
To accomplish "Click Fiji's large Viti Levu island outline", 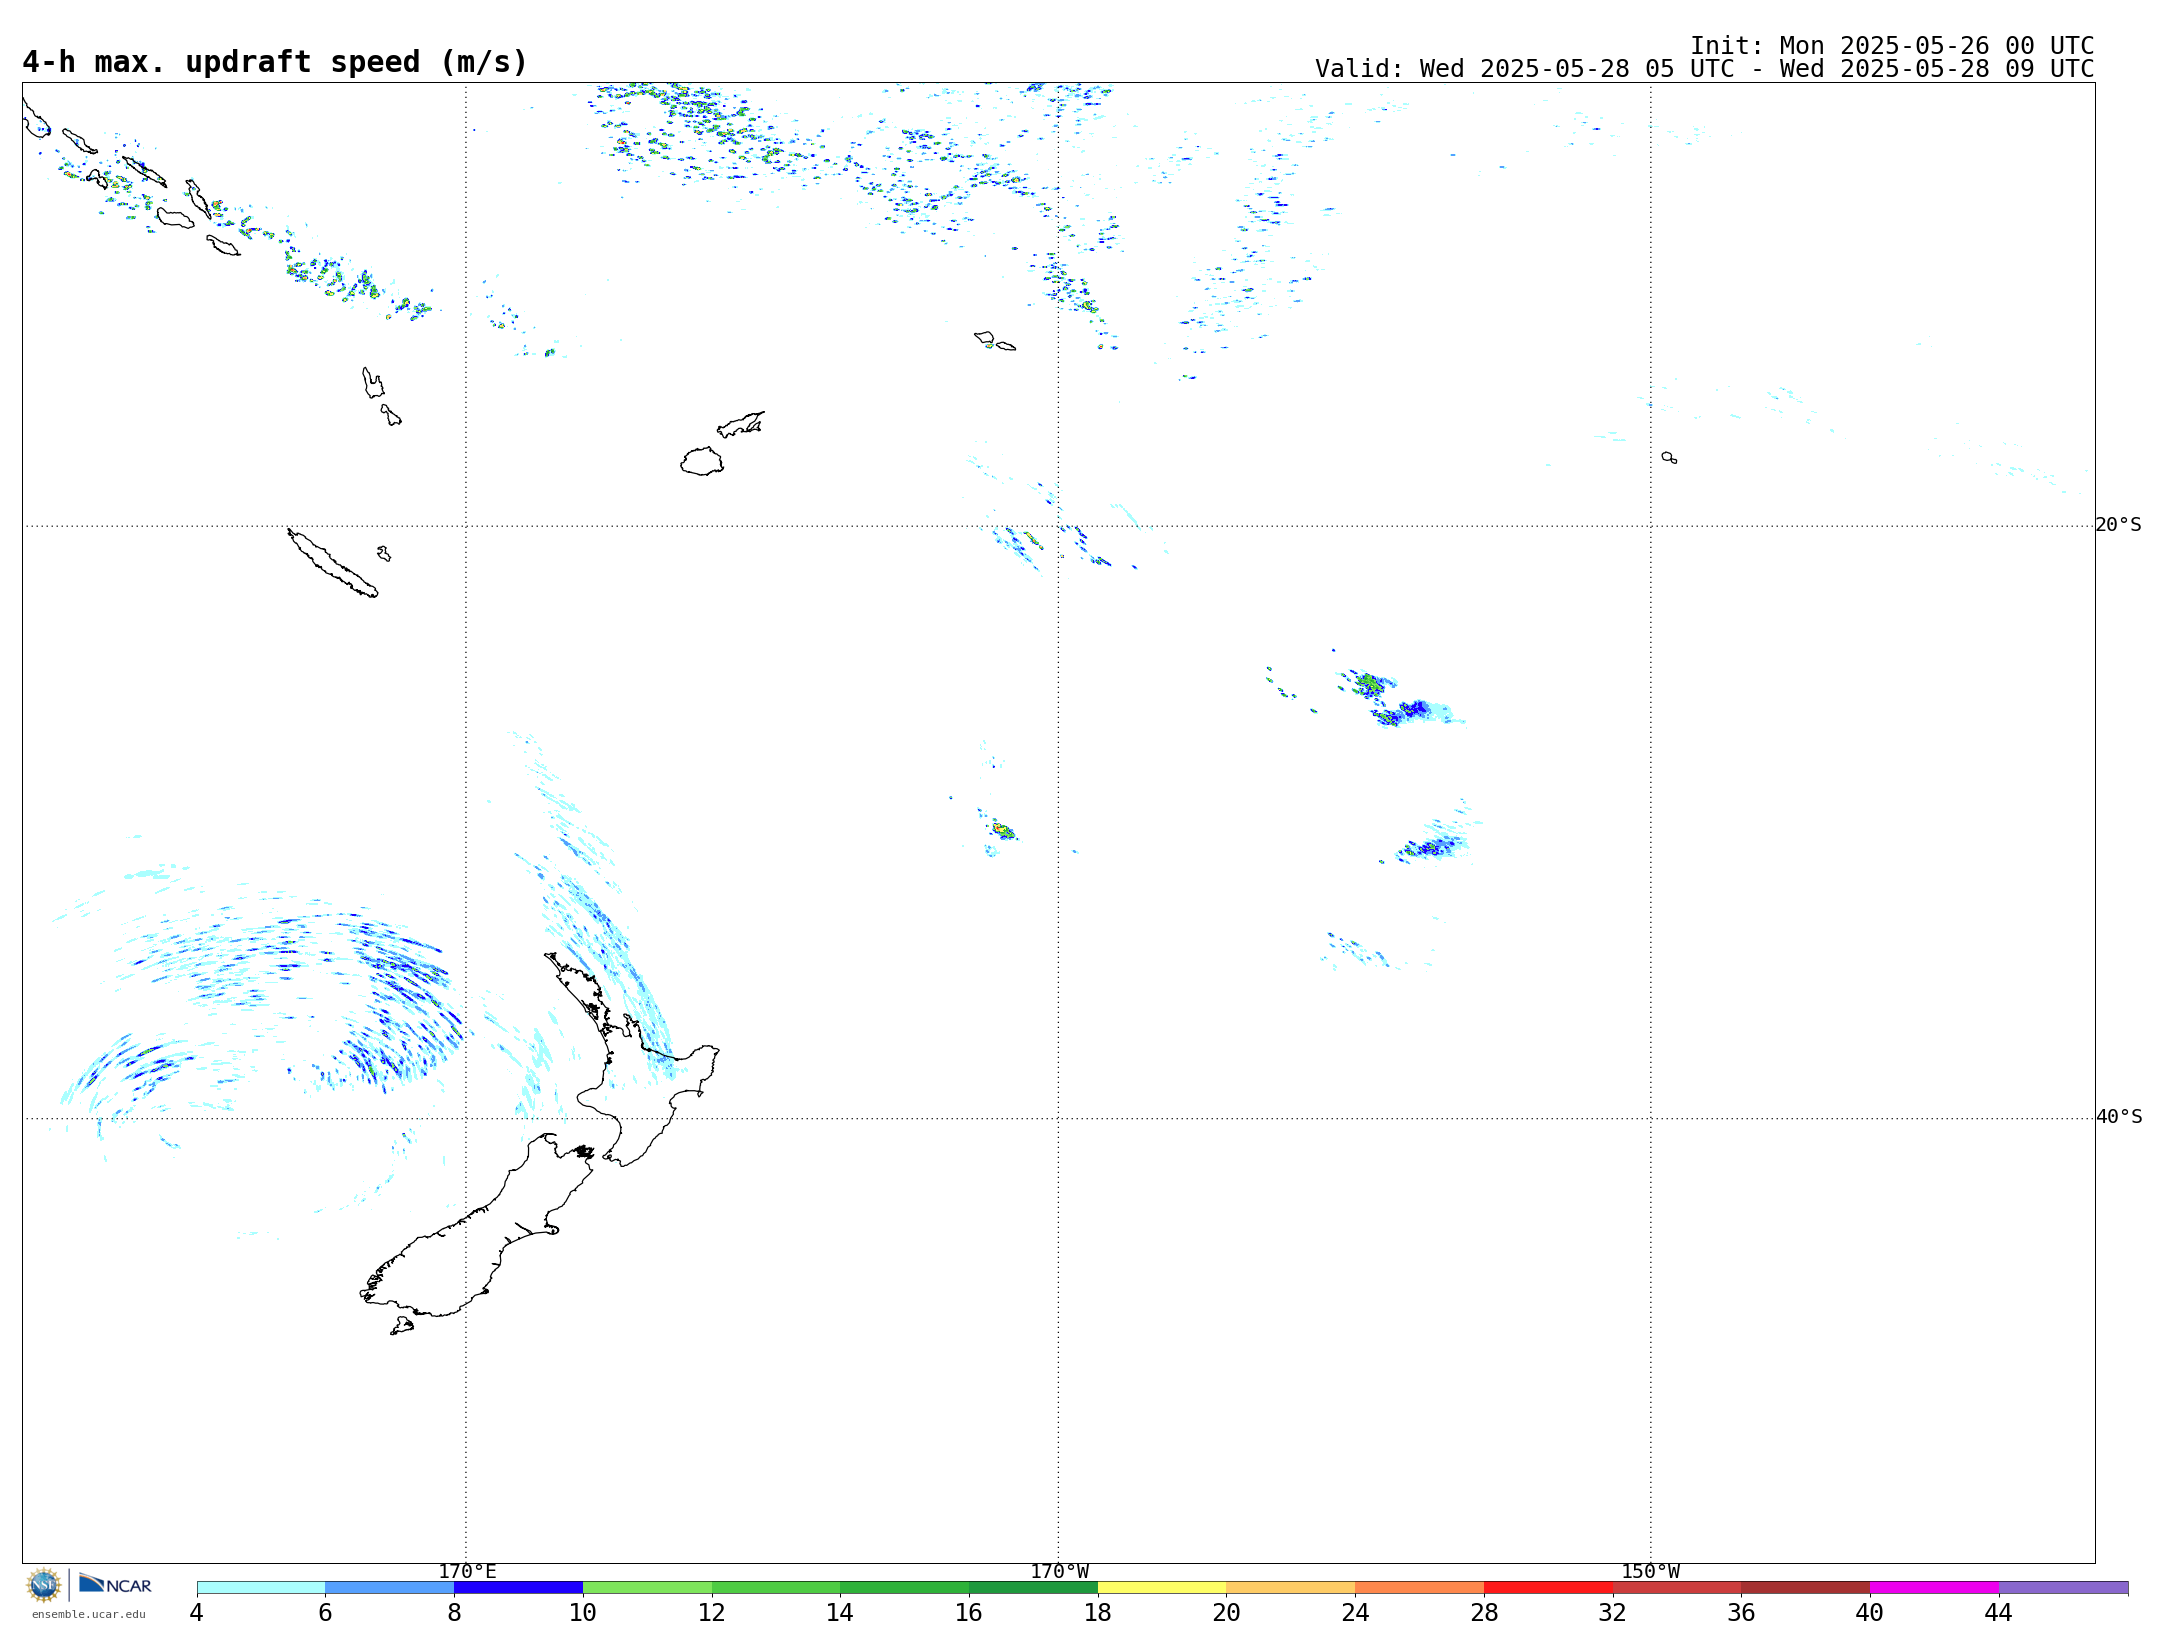I will click(702, 462).
